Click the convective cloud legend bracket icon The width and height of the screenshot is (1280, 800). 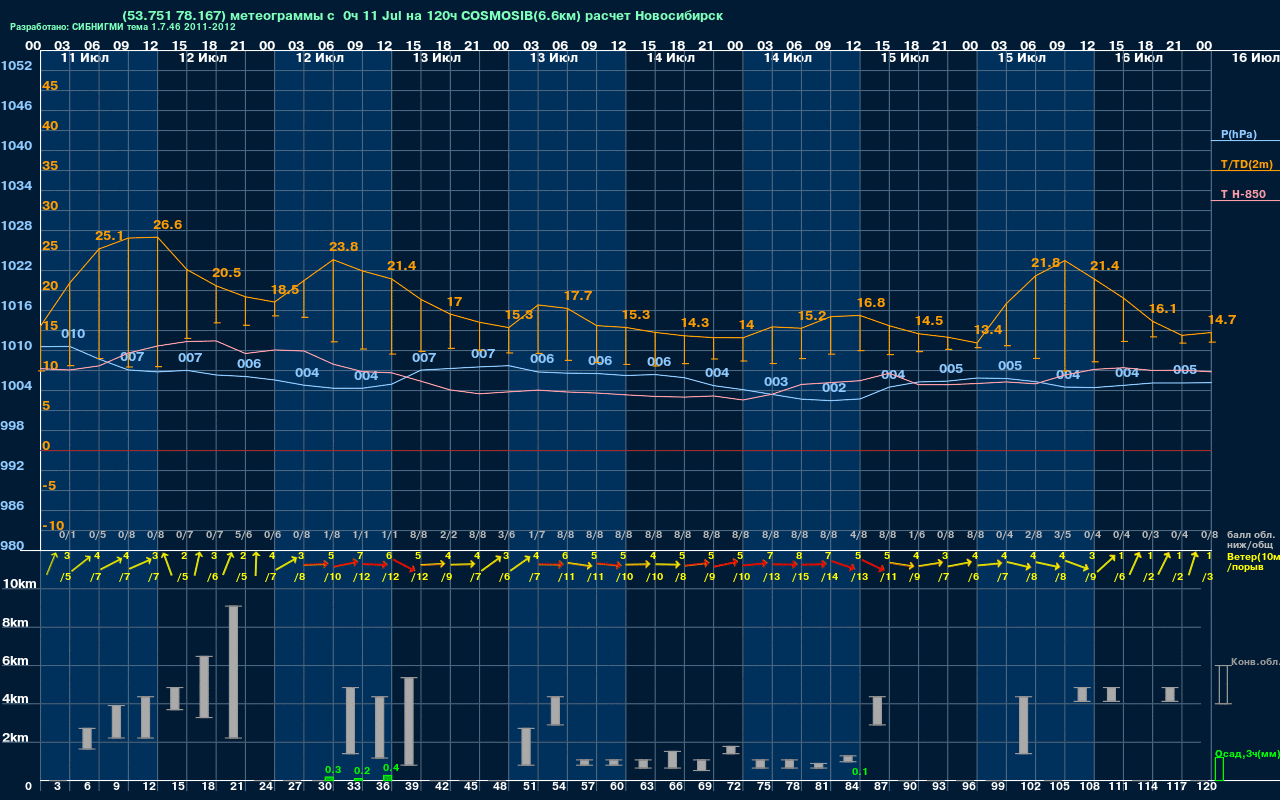coord(1222,685)
